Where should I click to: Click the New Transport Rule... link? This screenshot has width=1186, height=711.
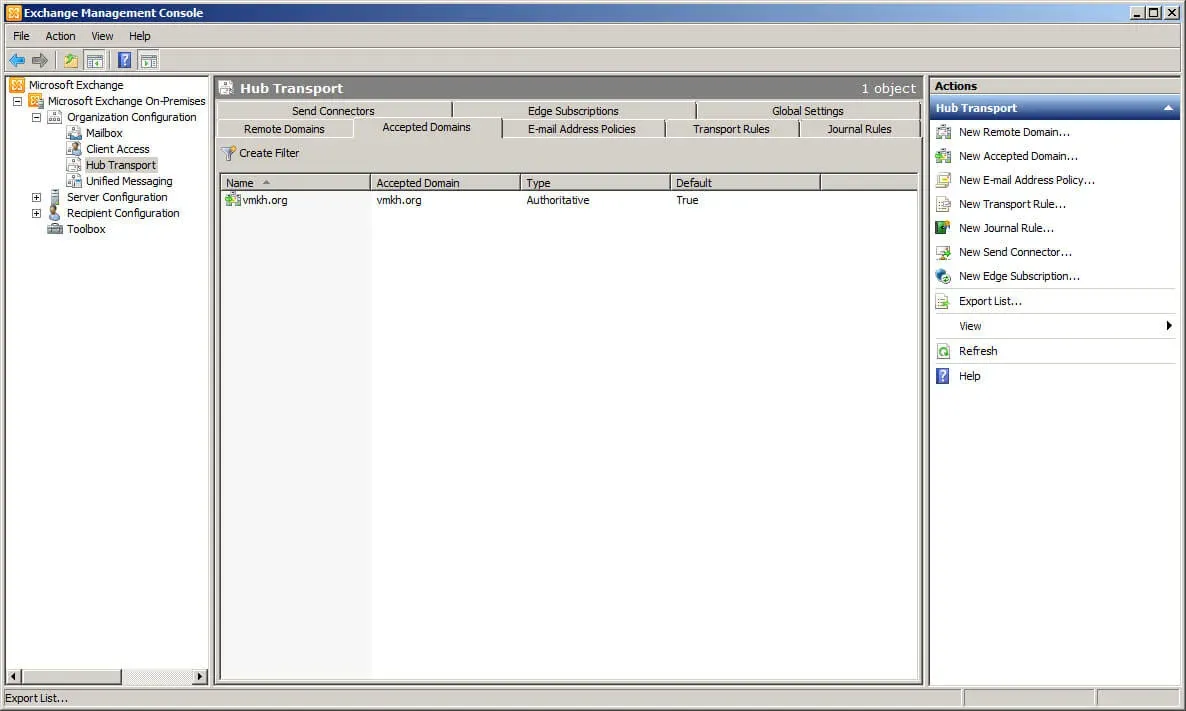(1012, 204)
